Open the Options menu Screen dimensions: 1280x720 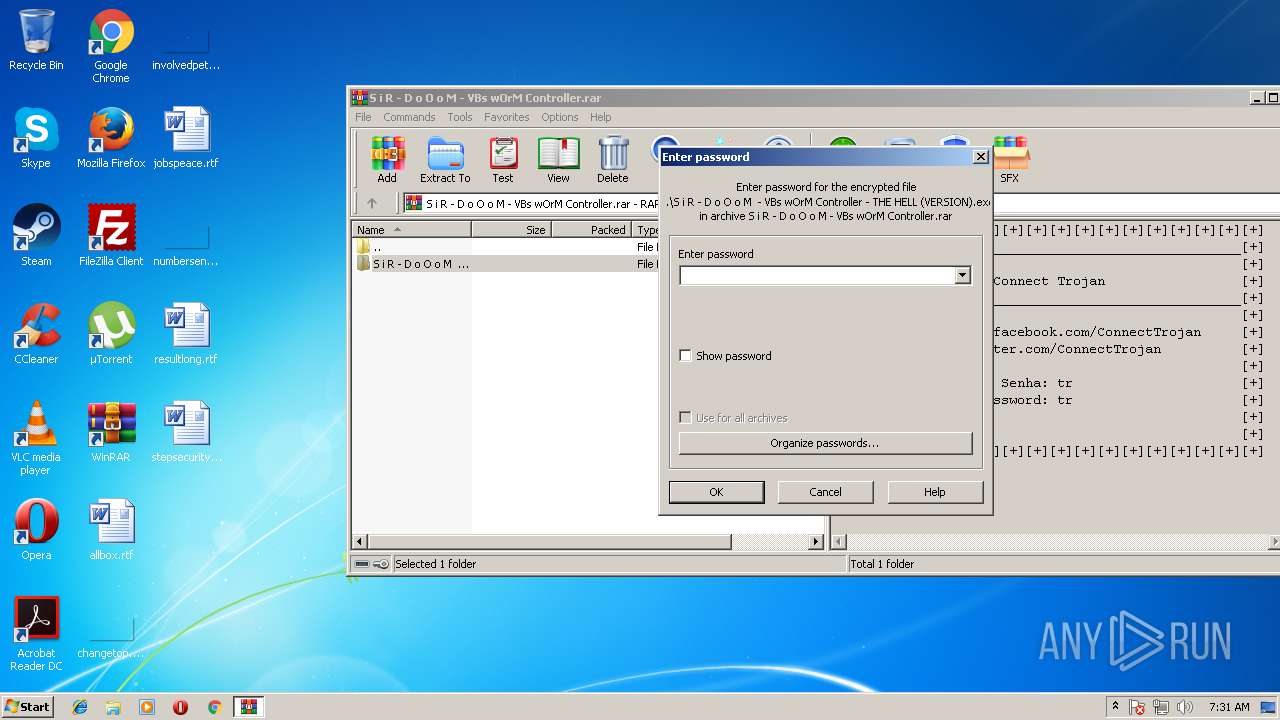click(560, 117)
